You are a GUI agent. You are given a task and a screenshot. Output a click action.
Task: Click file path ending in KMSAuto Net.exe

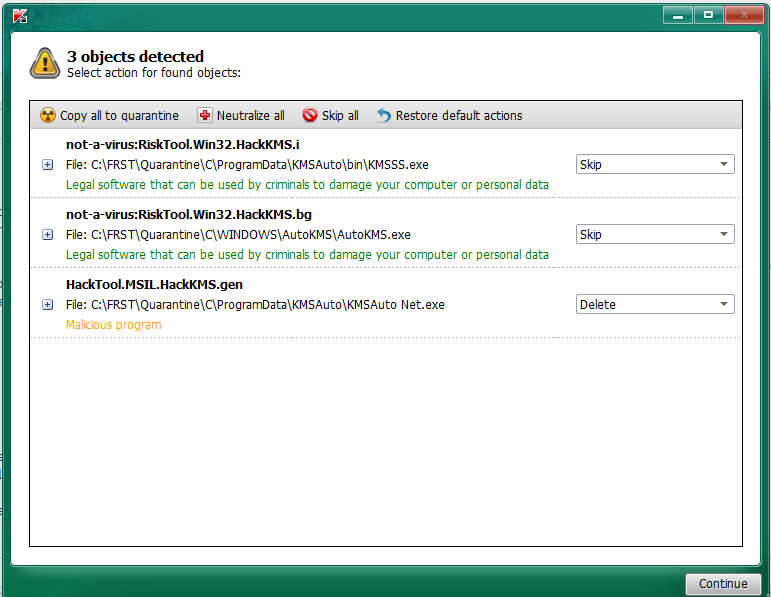coord(255,305)
